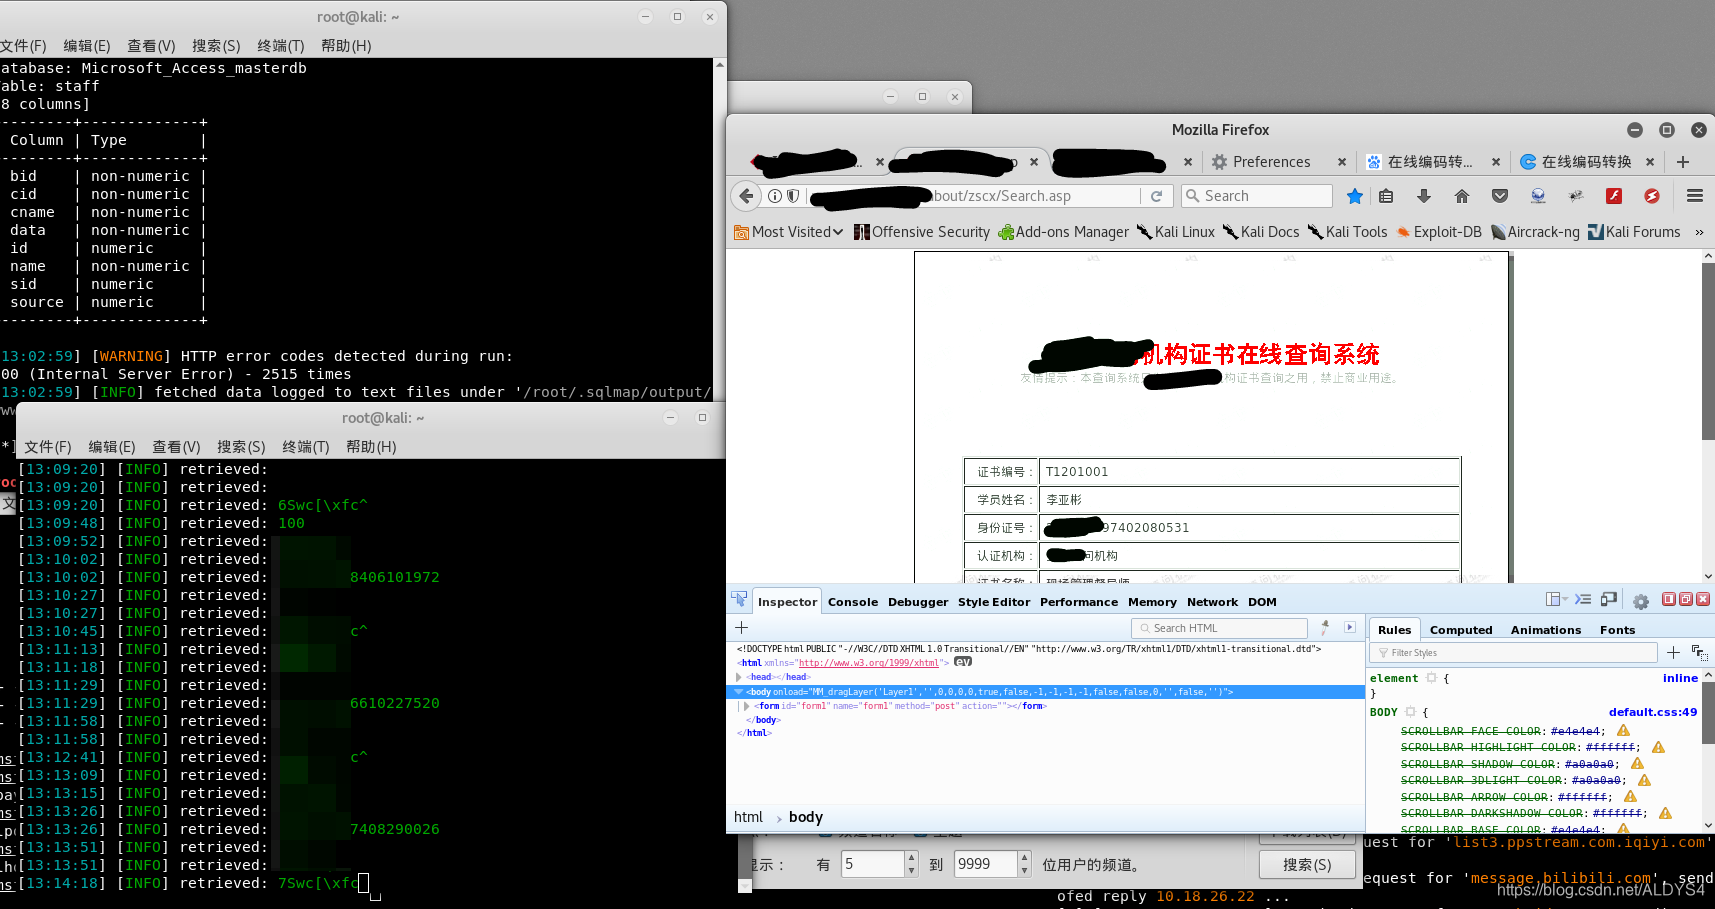Open devtools settings gear
Screen dimensions: 1715x909
[1641, 601]
